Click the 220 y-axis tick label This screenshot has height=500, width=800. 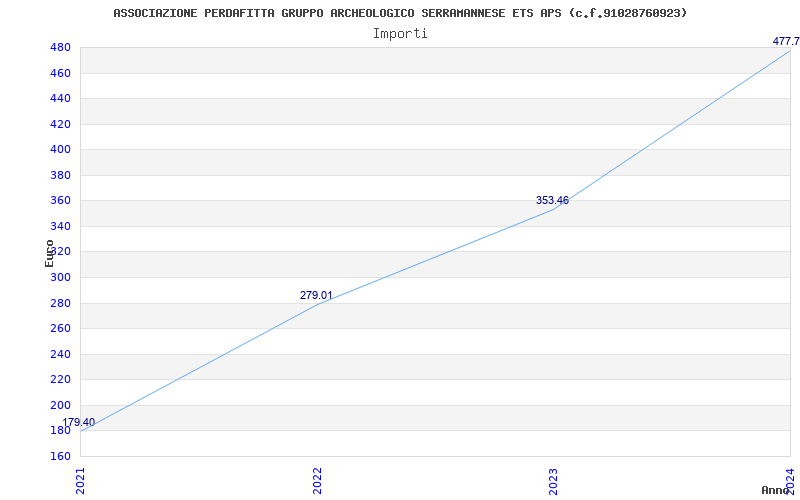pos(60,380)
